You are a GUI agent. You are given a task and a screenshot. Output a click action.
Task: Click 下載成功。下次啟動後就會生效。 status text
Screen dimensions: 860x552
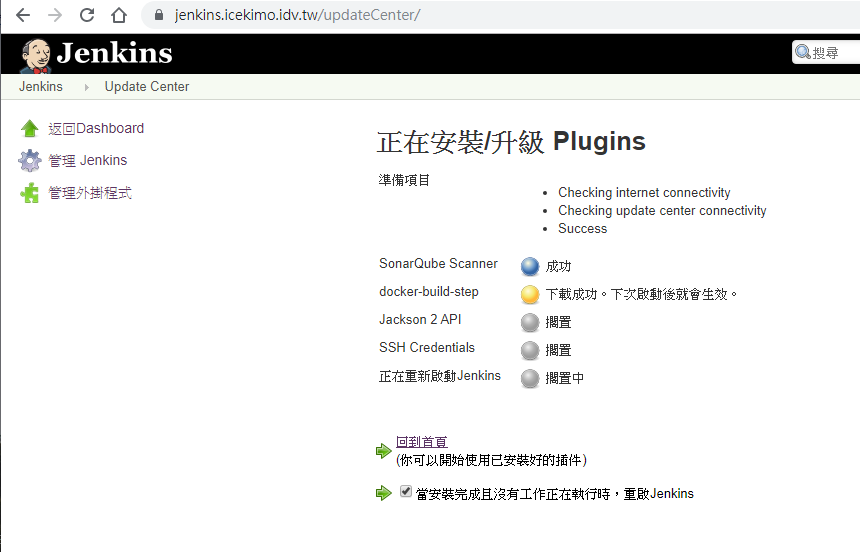642,295
